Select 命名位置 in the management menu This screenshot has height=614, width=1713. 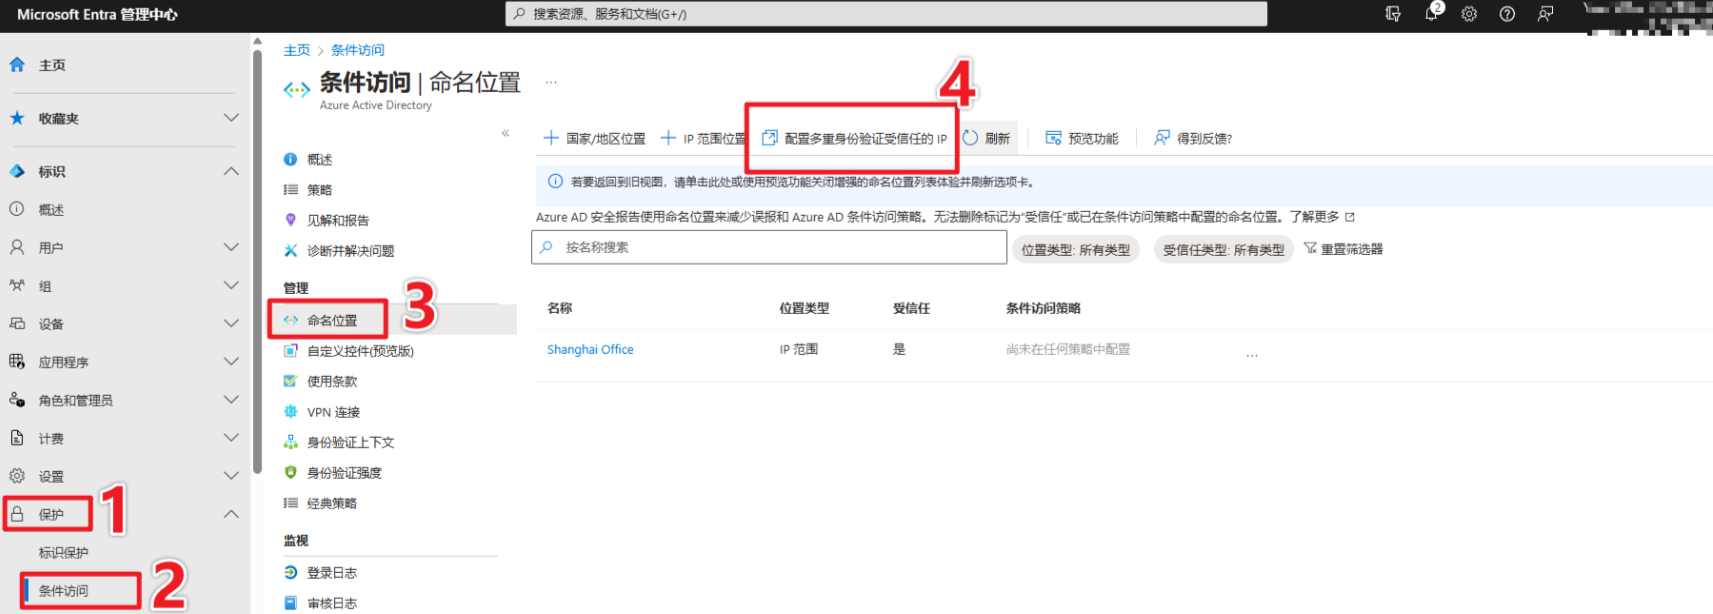point(332,320)
